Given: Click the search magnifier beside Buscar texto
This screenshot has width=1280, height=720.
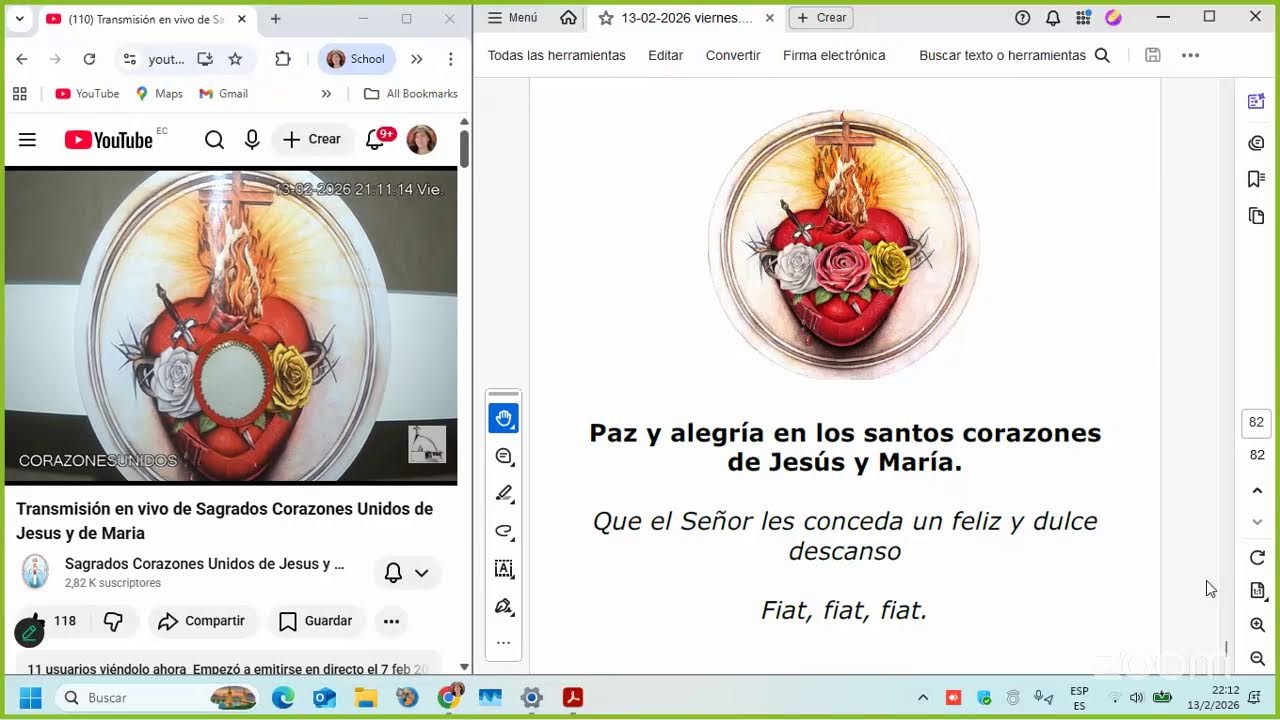Looking at the screenshot, I should (x=1102, y=55).
